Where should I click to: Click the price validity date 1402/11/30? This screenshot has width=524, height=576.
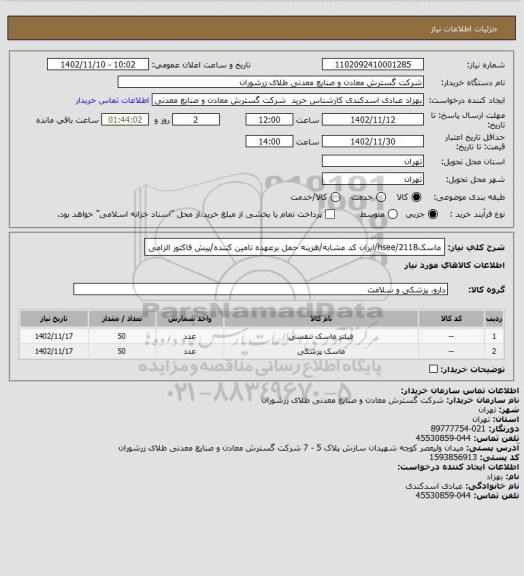tap(373, 141)
